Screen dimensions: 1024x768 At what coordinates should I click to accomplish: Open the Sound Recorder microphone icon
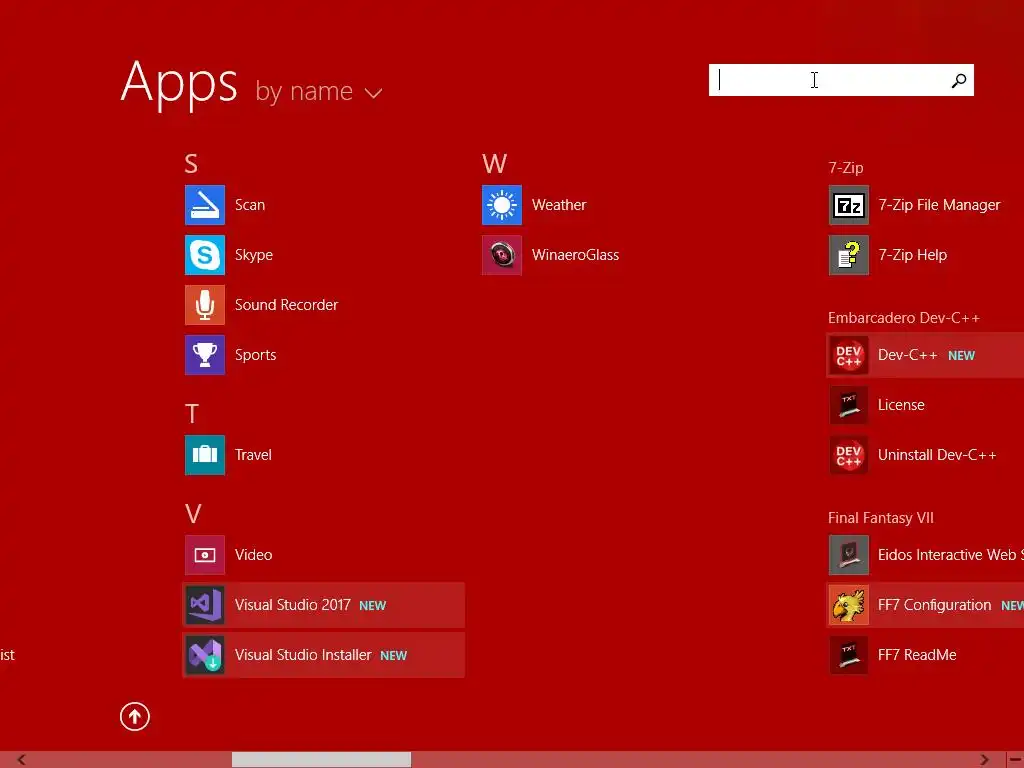click(x=204, y=305)
